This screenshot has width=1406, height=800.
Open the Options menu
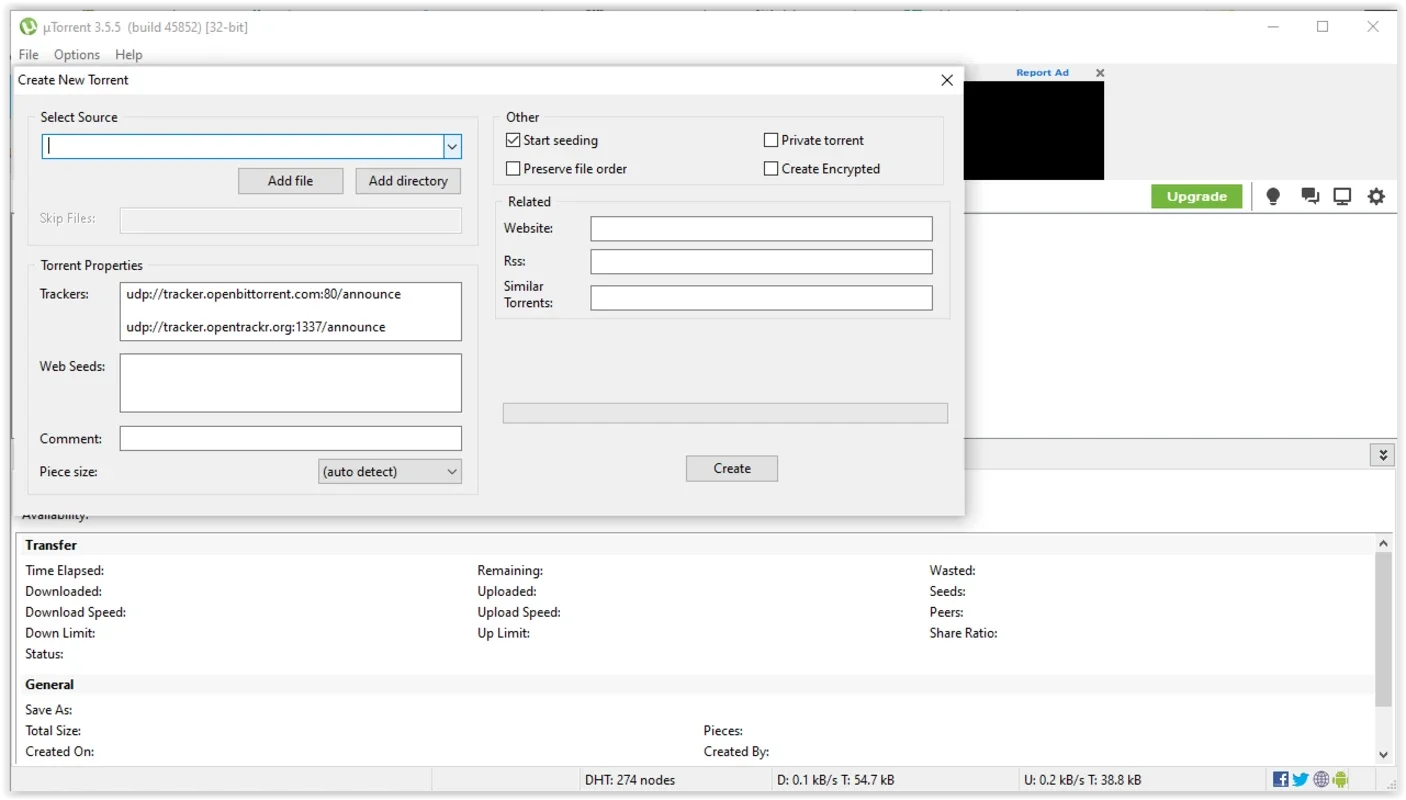coord(77,55)
